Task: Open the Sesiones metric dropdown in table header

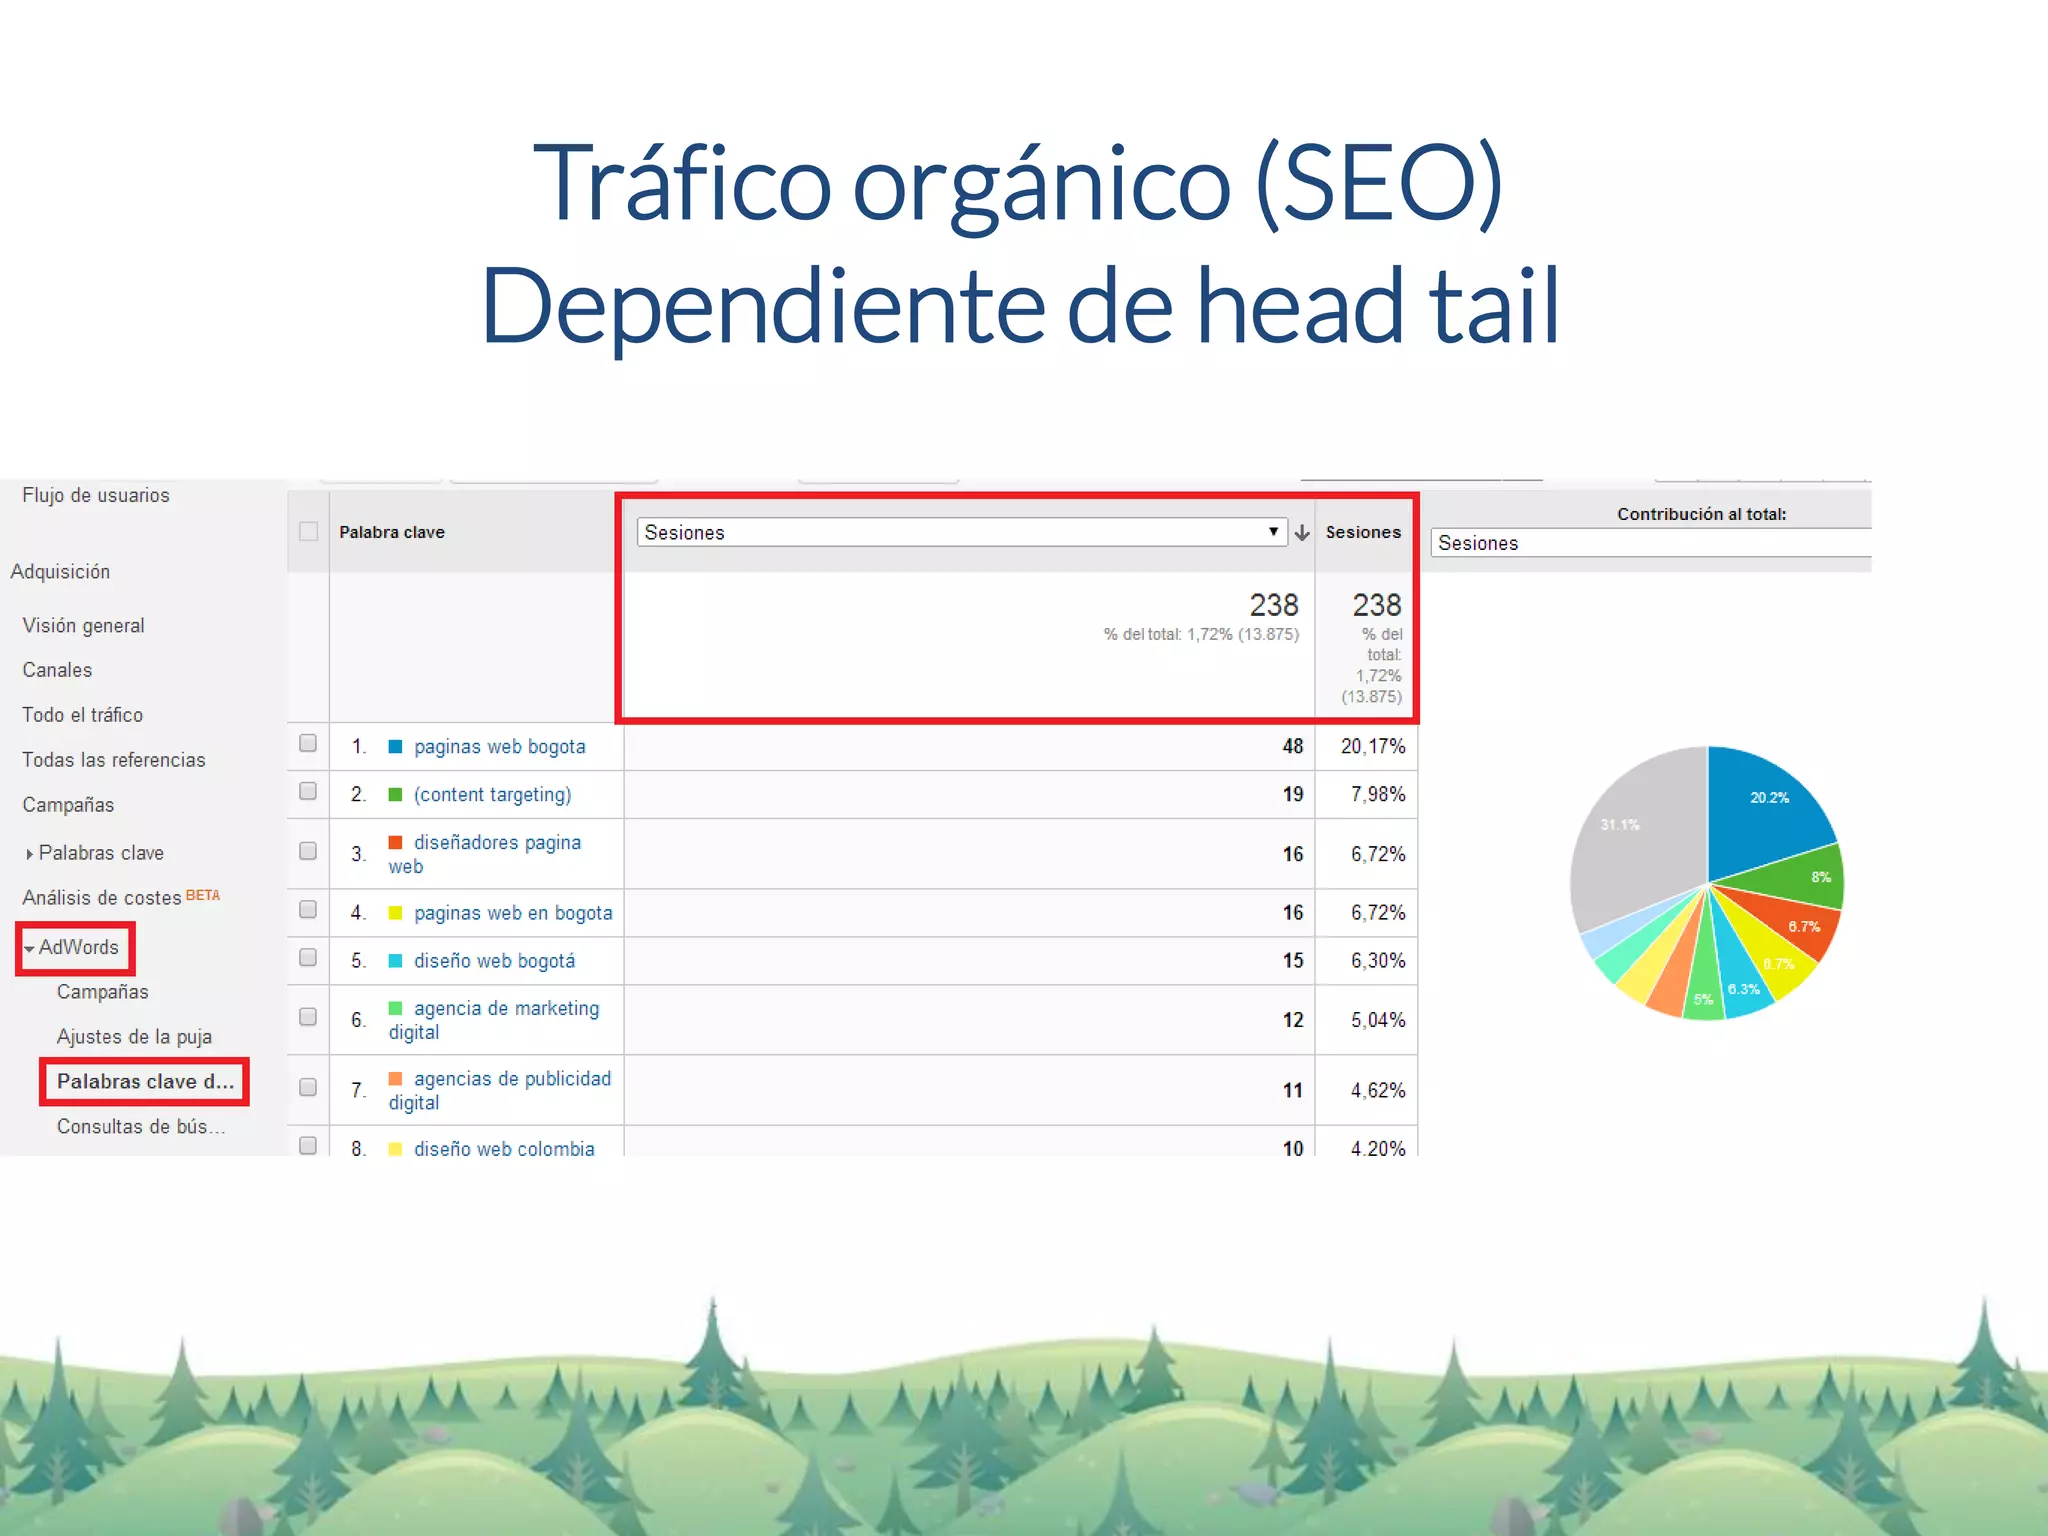Action: point(961,532)
